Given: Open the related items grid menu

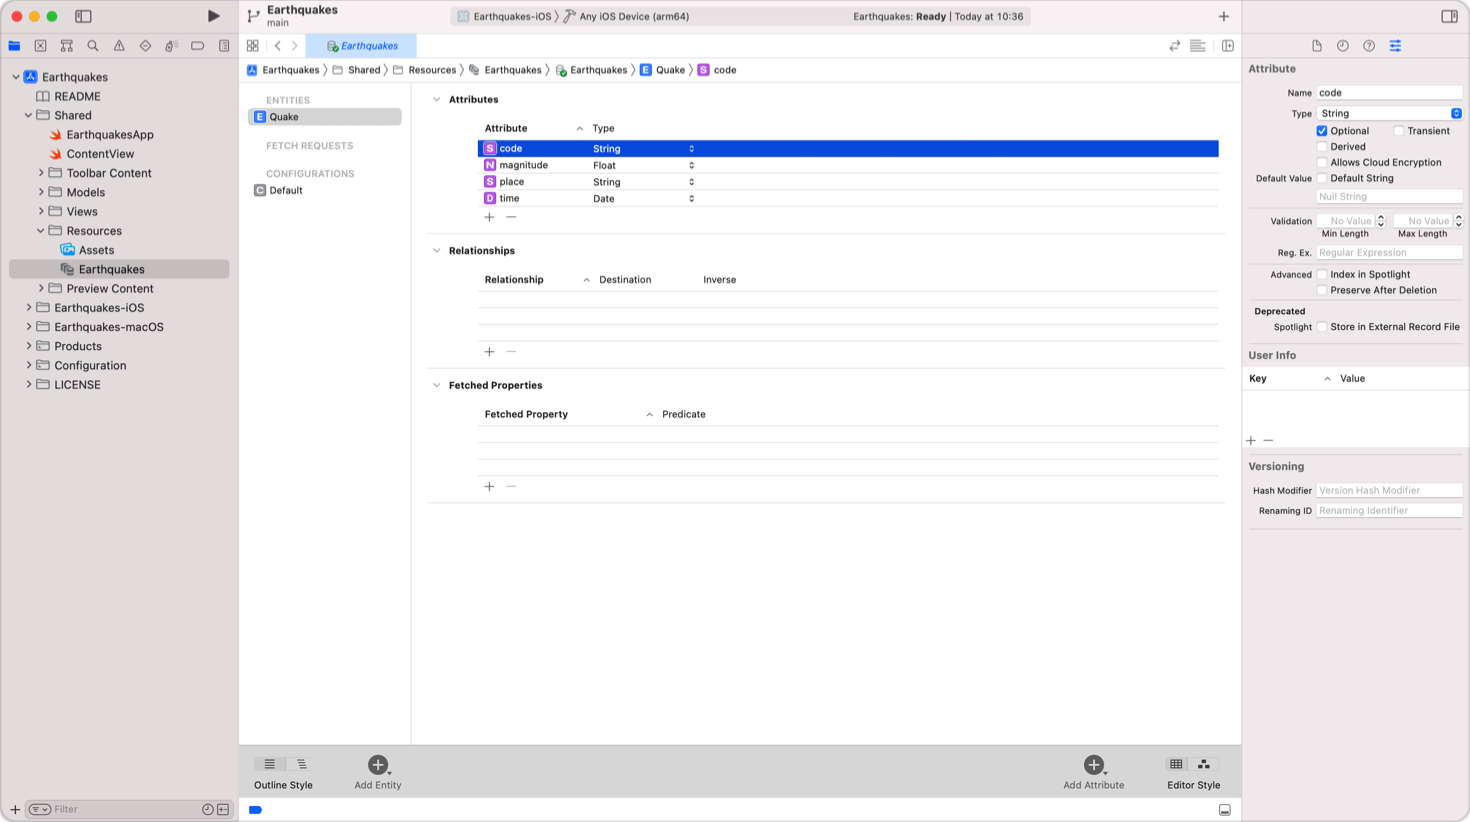Looking at the screenshot, I should click(253, 46).
